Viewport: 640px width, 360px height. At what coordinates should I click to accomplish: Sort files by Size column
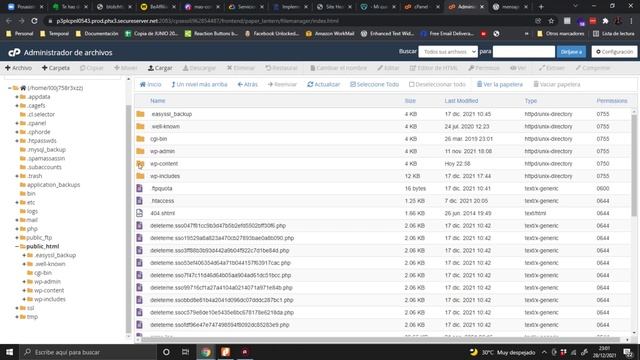410,101
